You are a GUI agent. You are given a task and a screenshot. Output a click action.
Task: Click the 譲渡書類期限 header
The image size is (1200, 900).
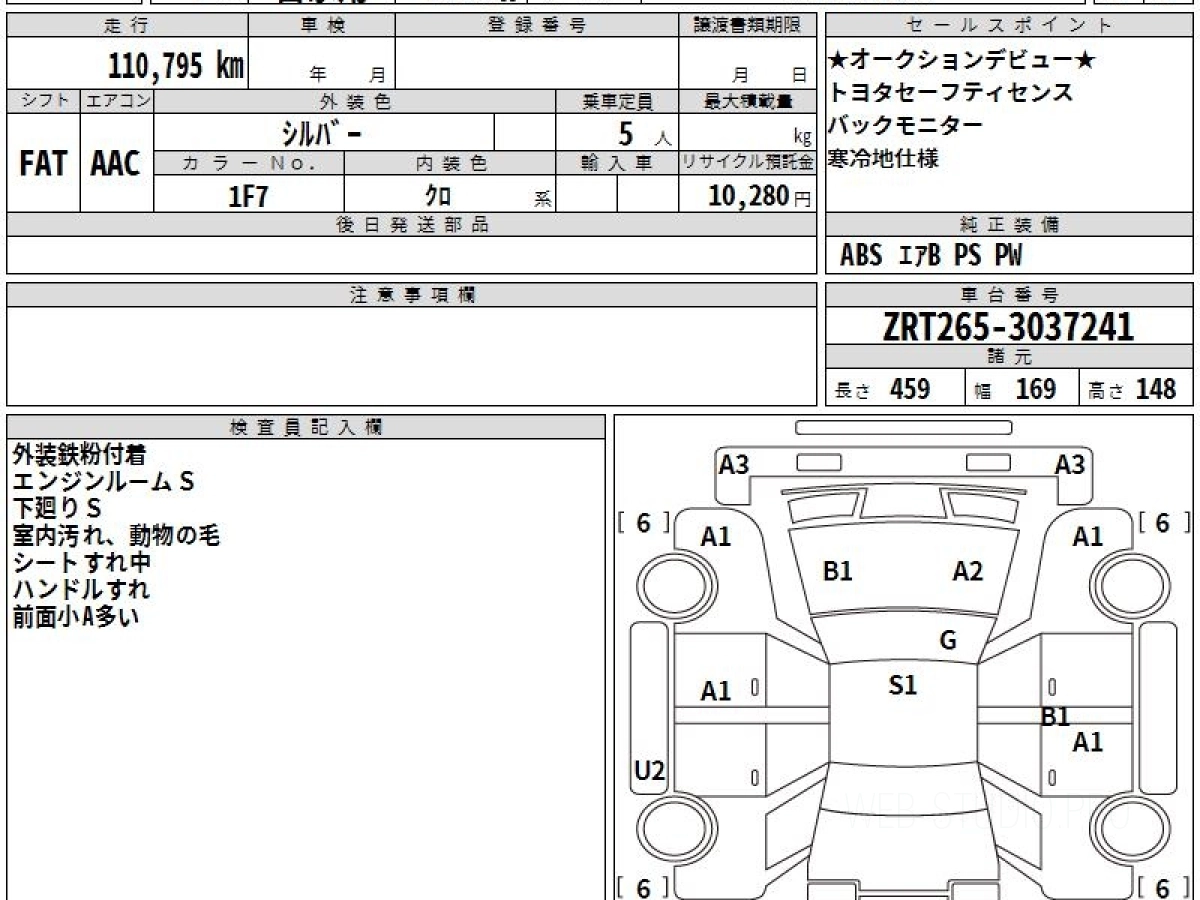pyautogui.click(x=747, y=26)
